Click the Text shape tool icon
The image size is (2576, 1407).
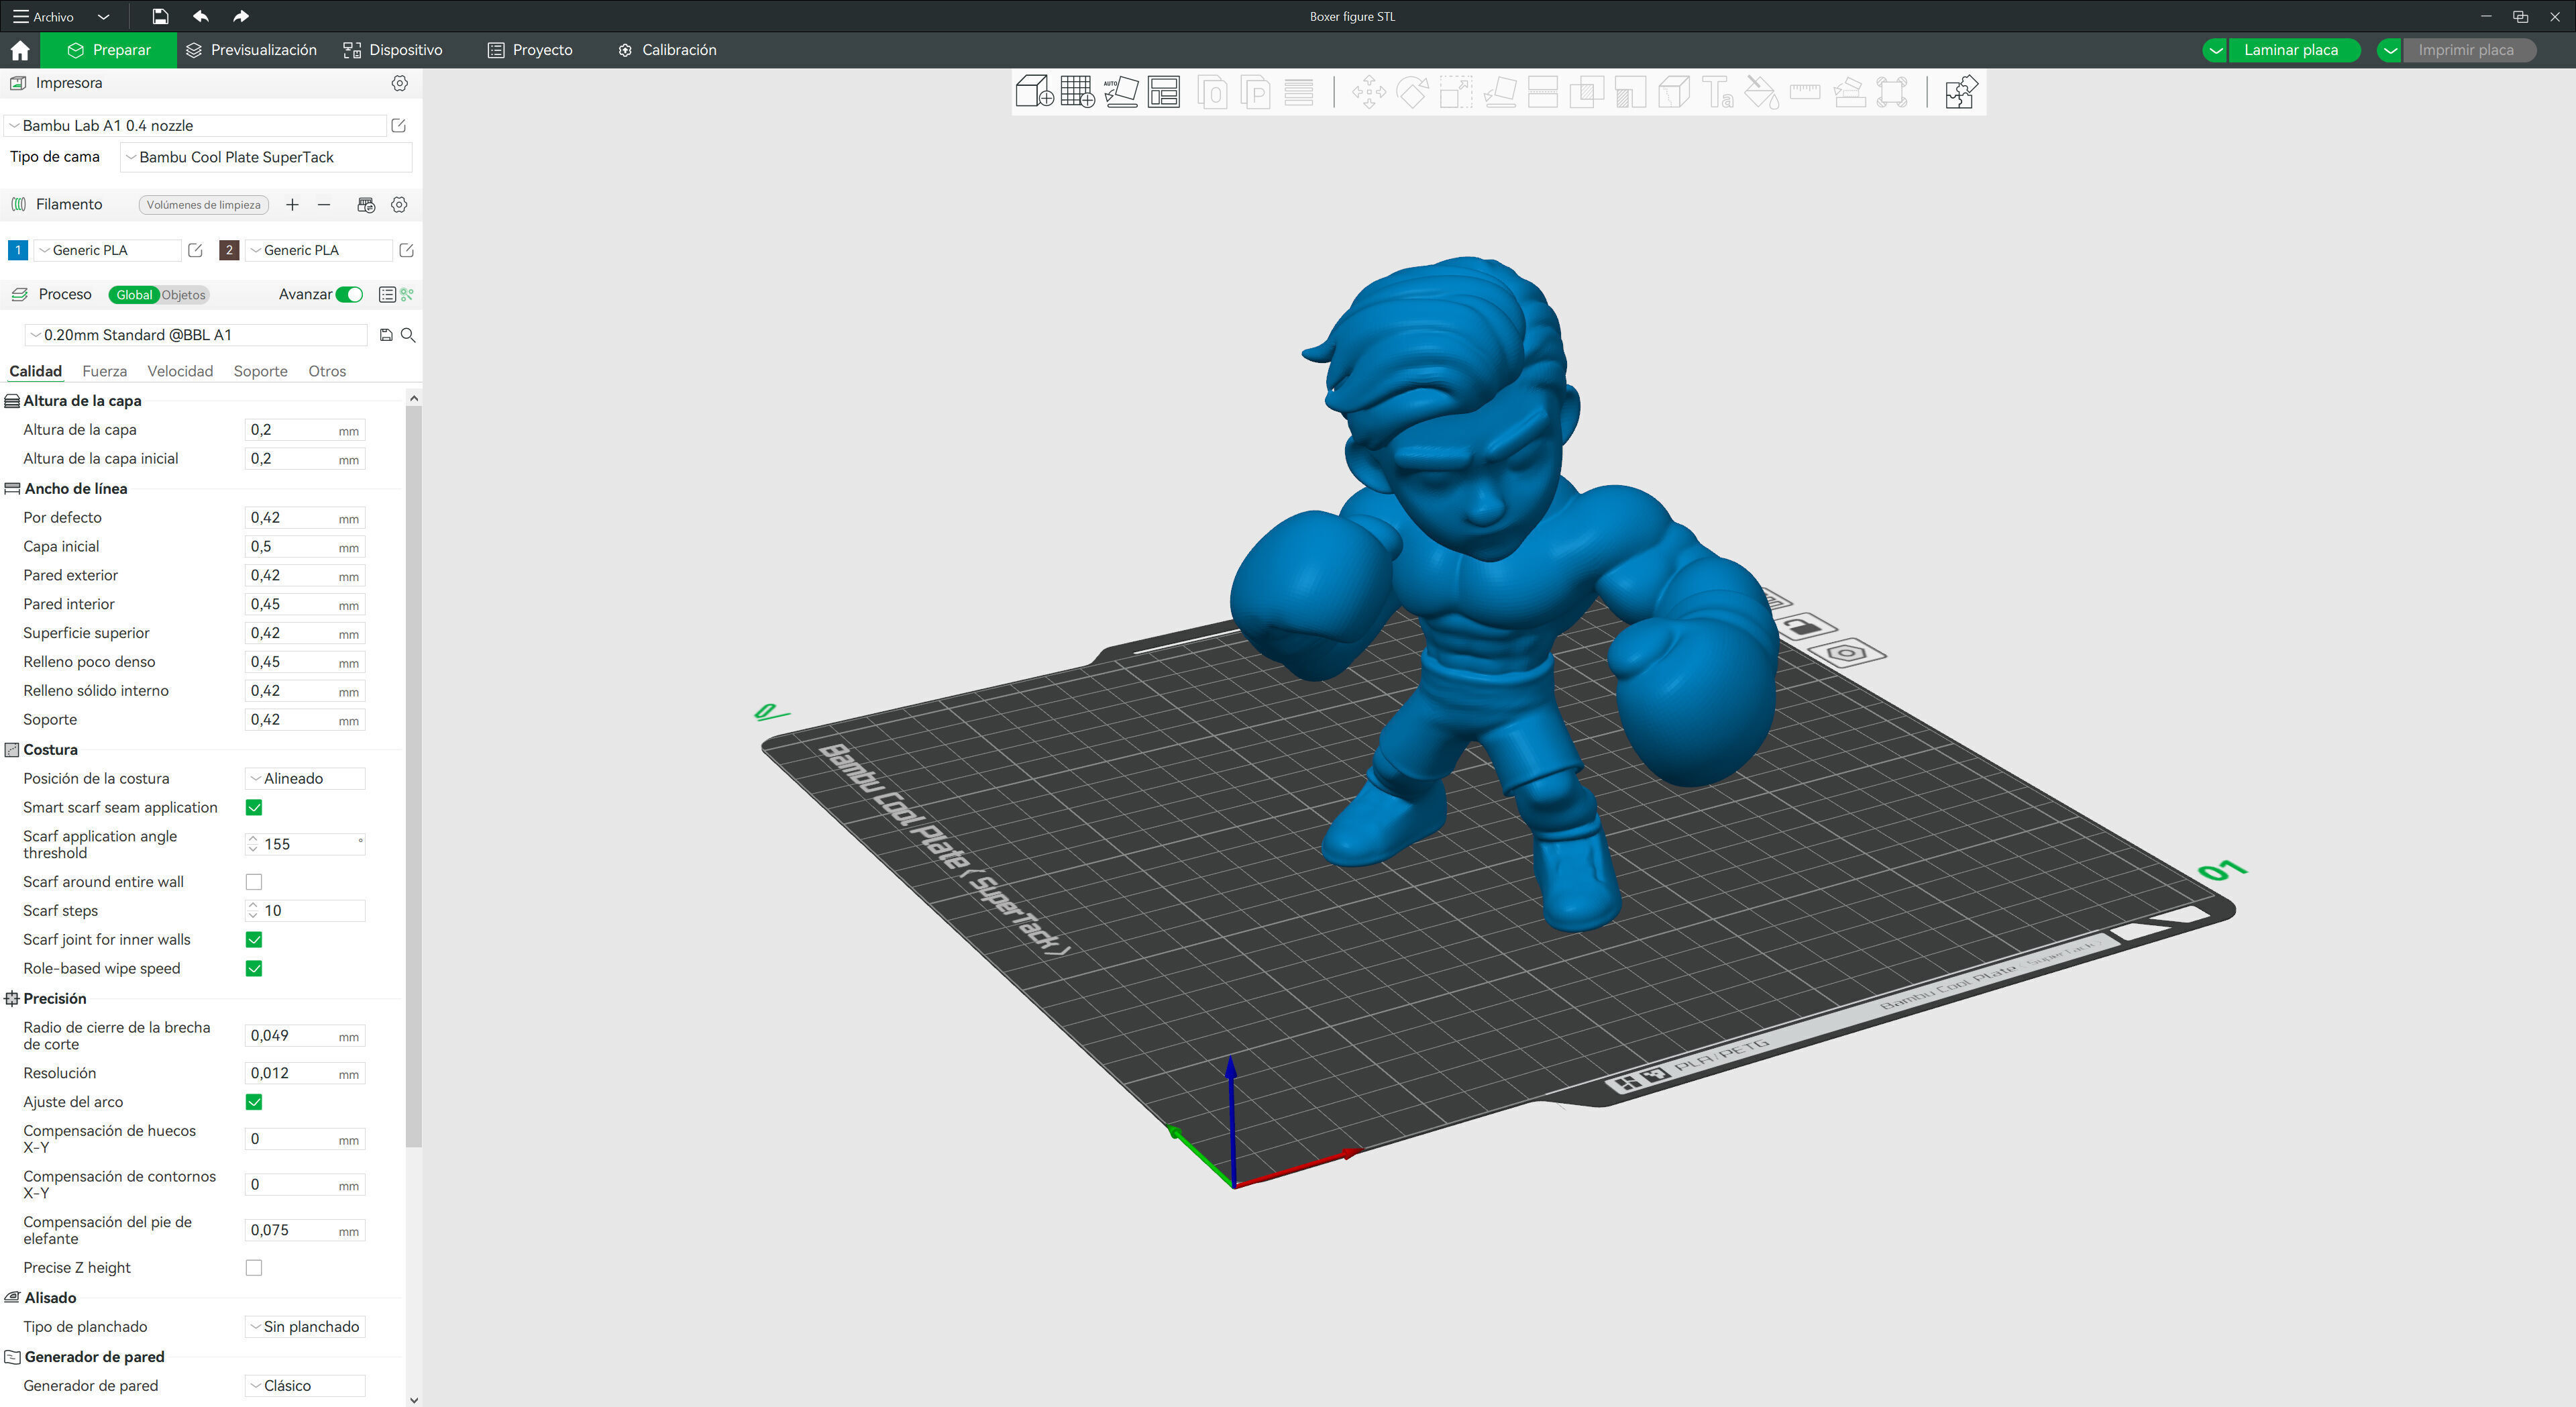pyautogui.click(x=1718, y=93)
